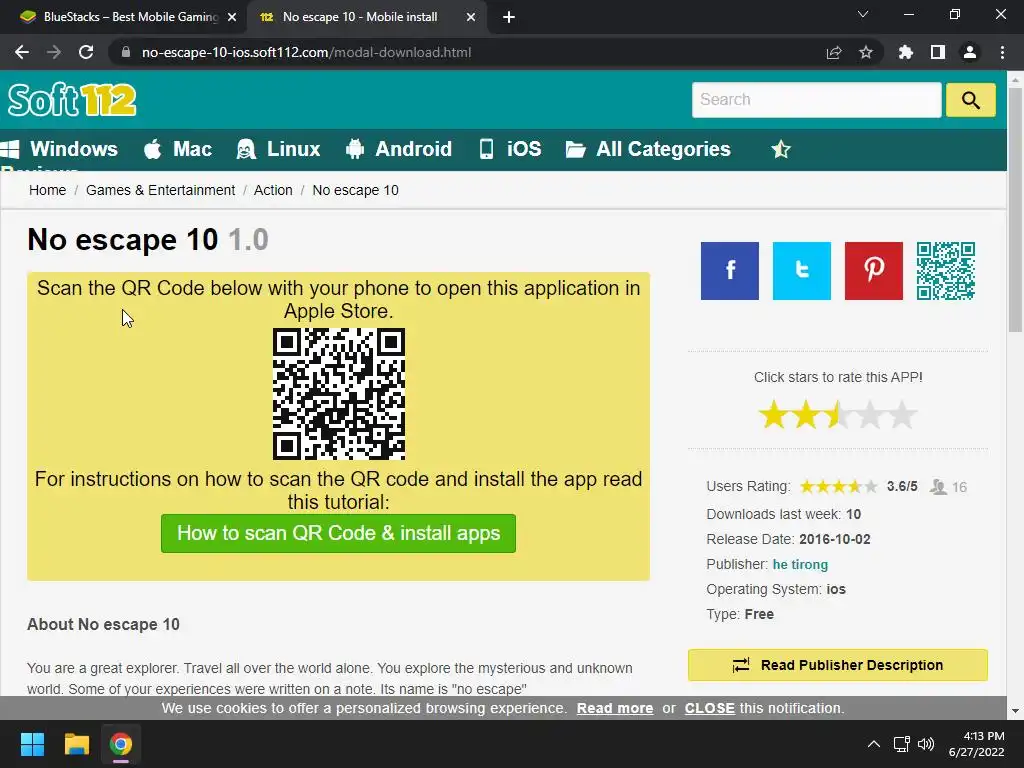Click the page vertical scrollbar
Viewport: 1024px width, 768px height.
pos(1015,209)
